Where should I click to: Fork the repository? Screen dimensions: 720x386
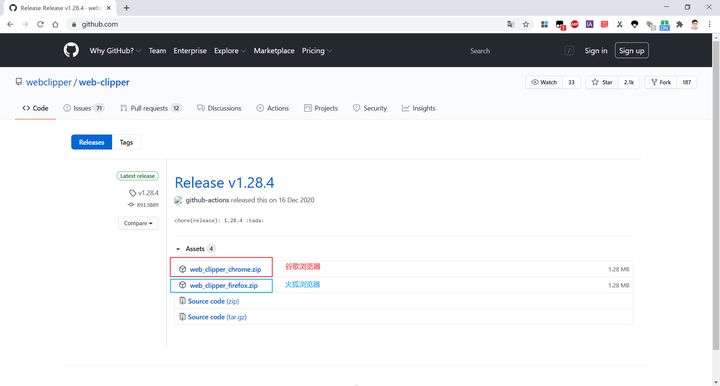coord(661,82)
